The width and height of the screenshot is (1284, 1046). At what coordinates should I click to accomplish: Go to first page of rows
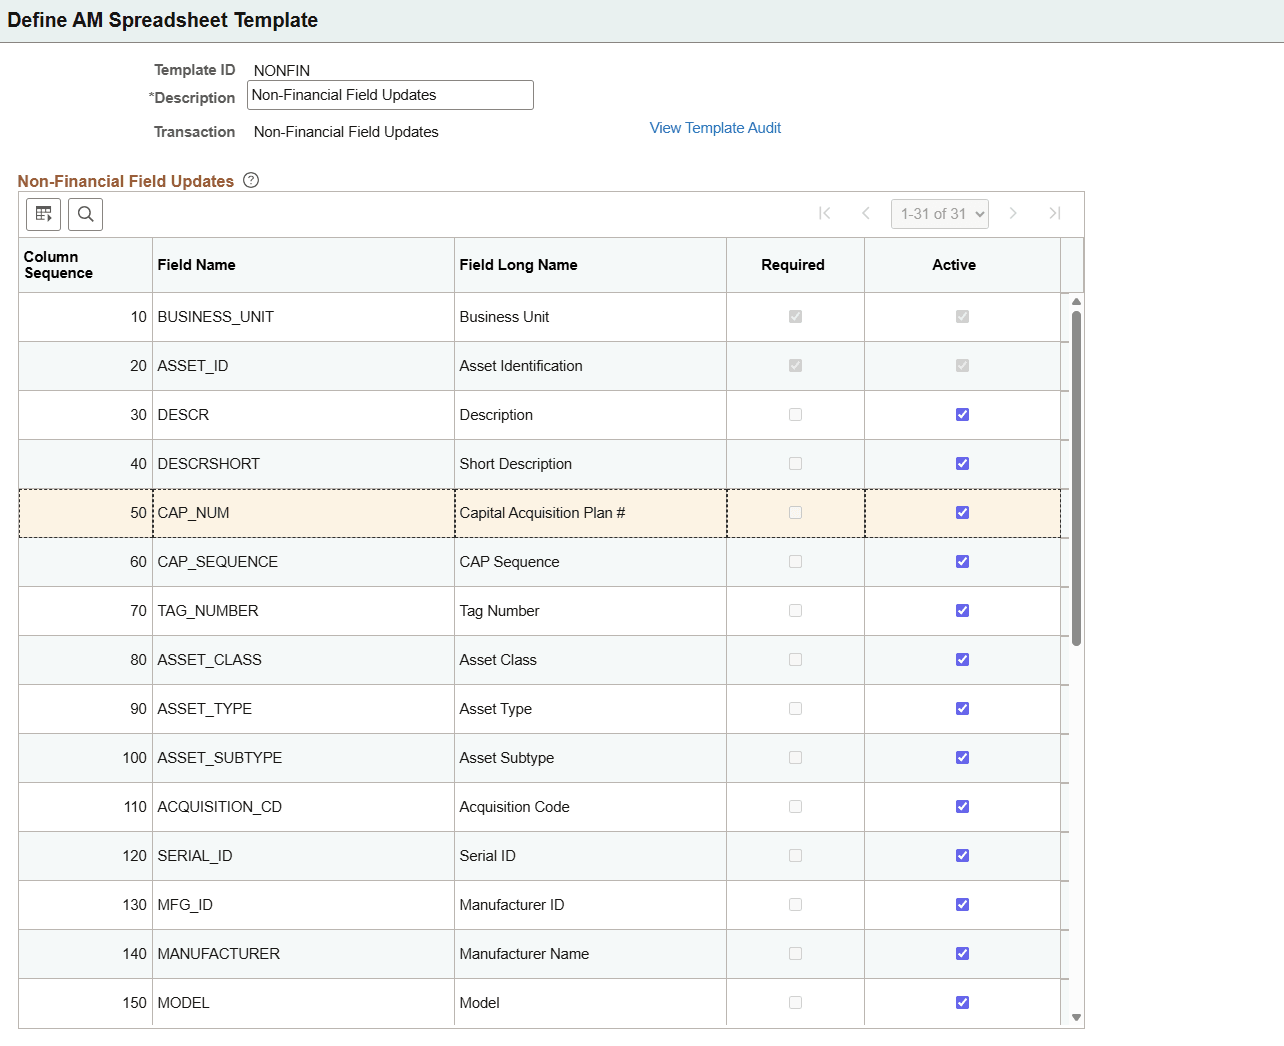click(825, 213)
